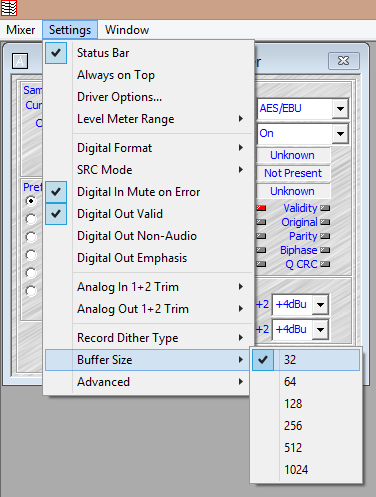376x497 pixels.
Task: Enable Digital Out Non-Audio
Action: pyautogui.click(x=148, y=236)
